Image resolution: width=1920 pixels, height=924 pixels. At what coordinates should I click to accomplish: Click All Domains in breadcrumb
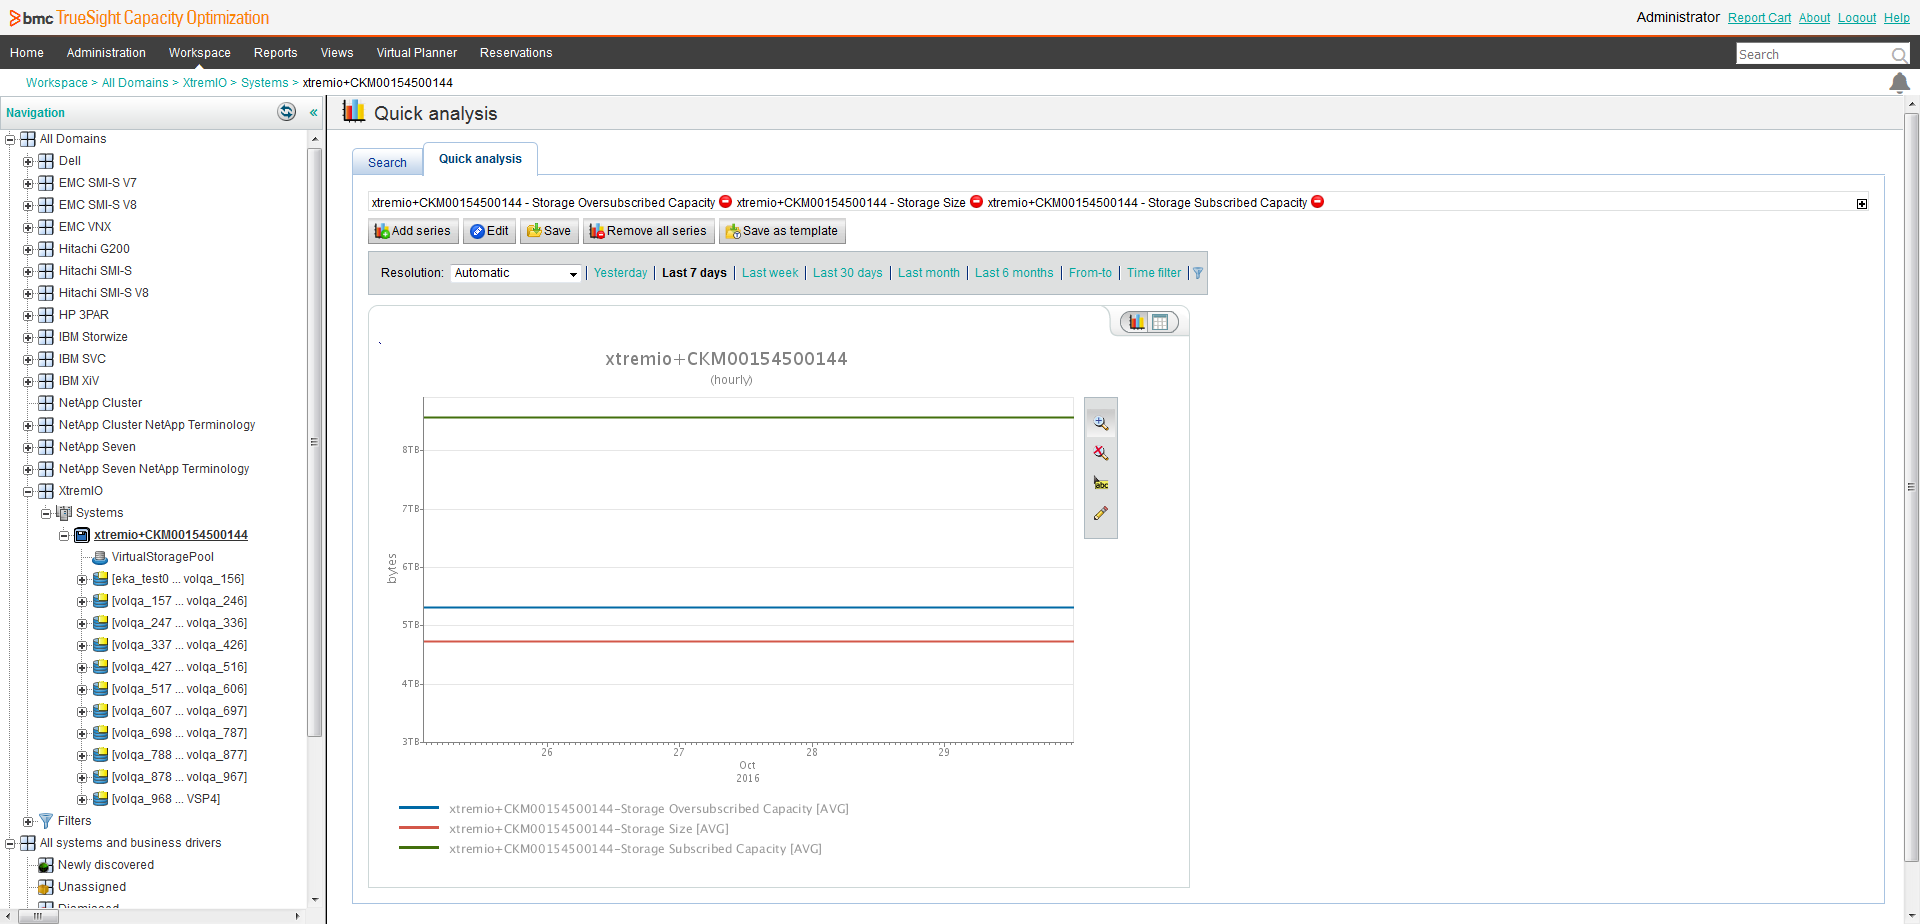135,83
